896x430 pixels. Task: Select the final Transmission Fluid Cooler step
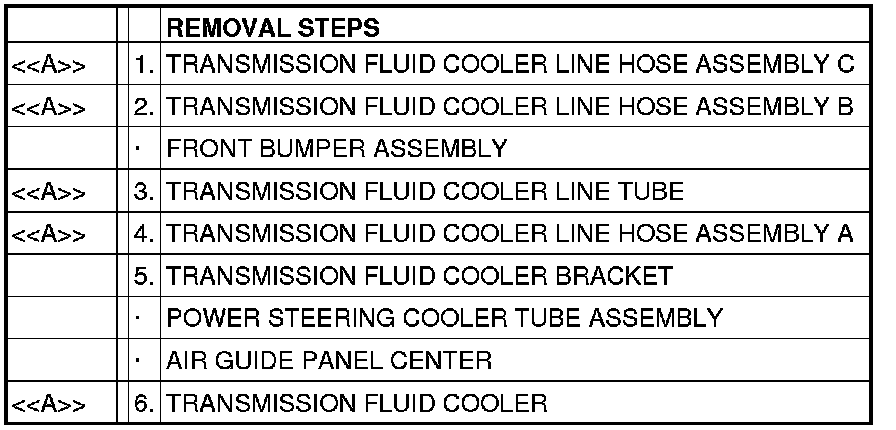click(357, 404)
